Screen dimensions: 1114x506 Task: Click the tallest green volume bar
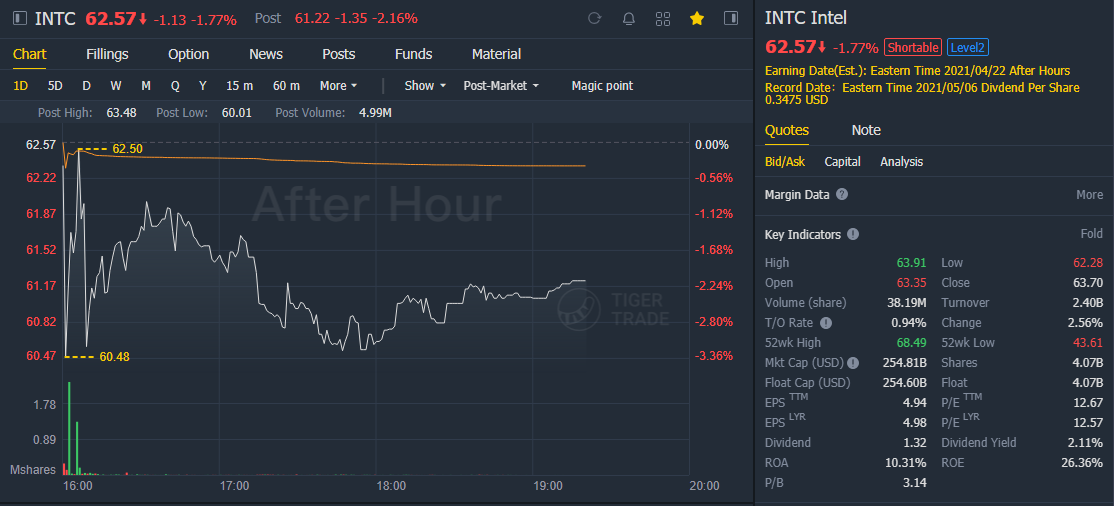(70, 428)
